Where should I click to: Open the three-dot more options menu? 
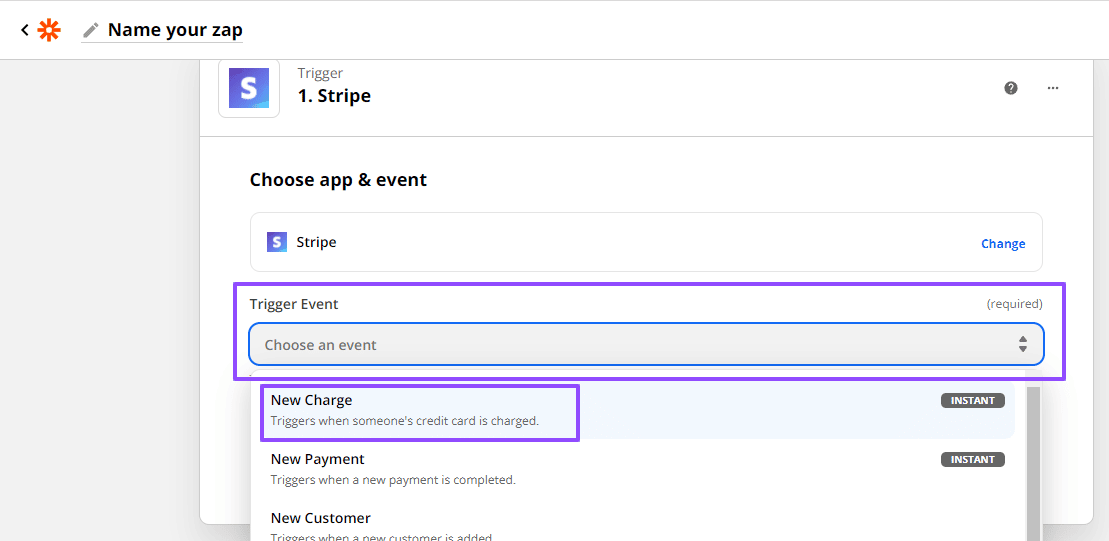[x=1053, y=88]
